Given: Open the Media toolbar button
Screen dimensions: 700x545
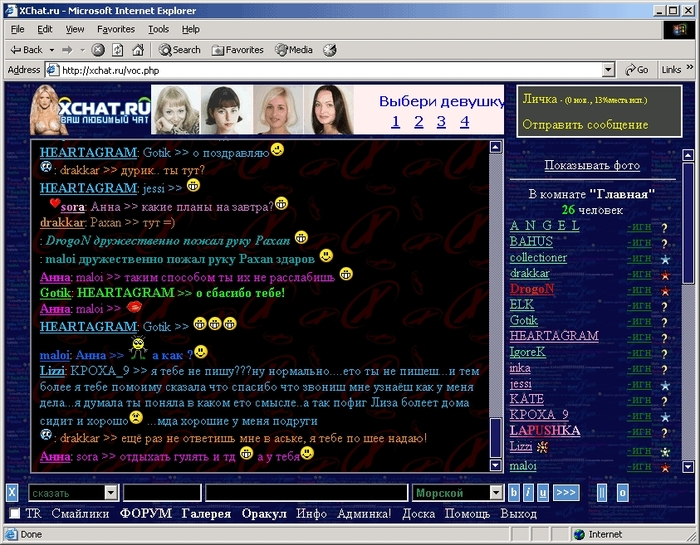Looking at the screenshot, I should (294, 50).
